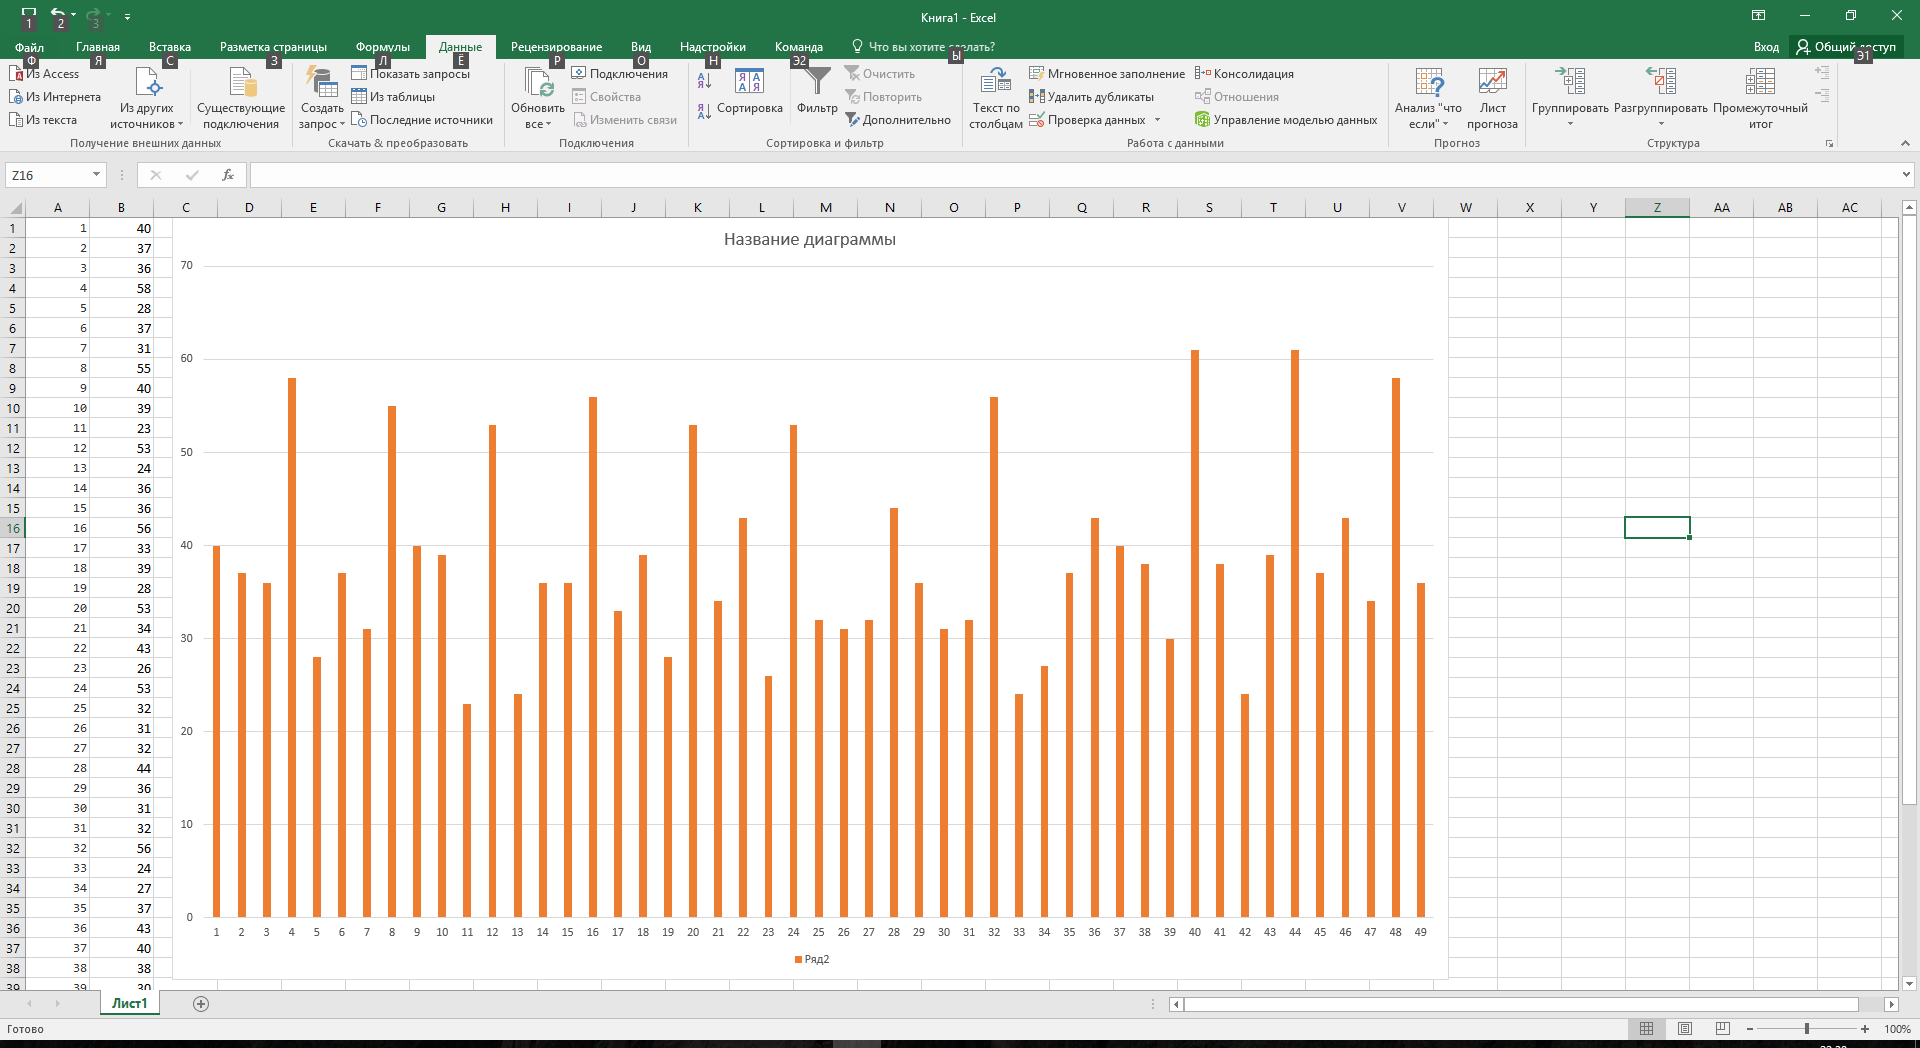1920x1048 pixels.
Task: Add a new sheet with plus icon
Action: tap(201, 1004)
